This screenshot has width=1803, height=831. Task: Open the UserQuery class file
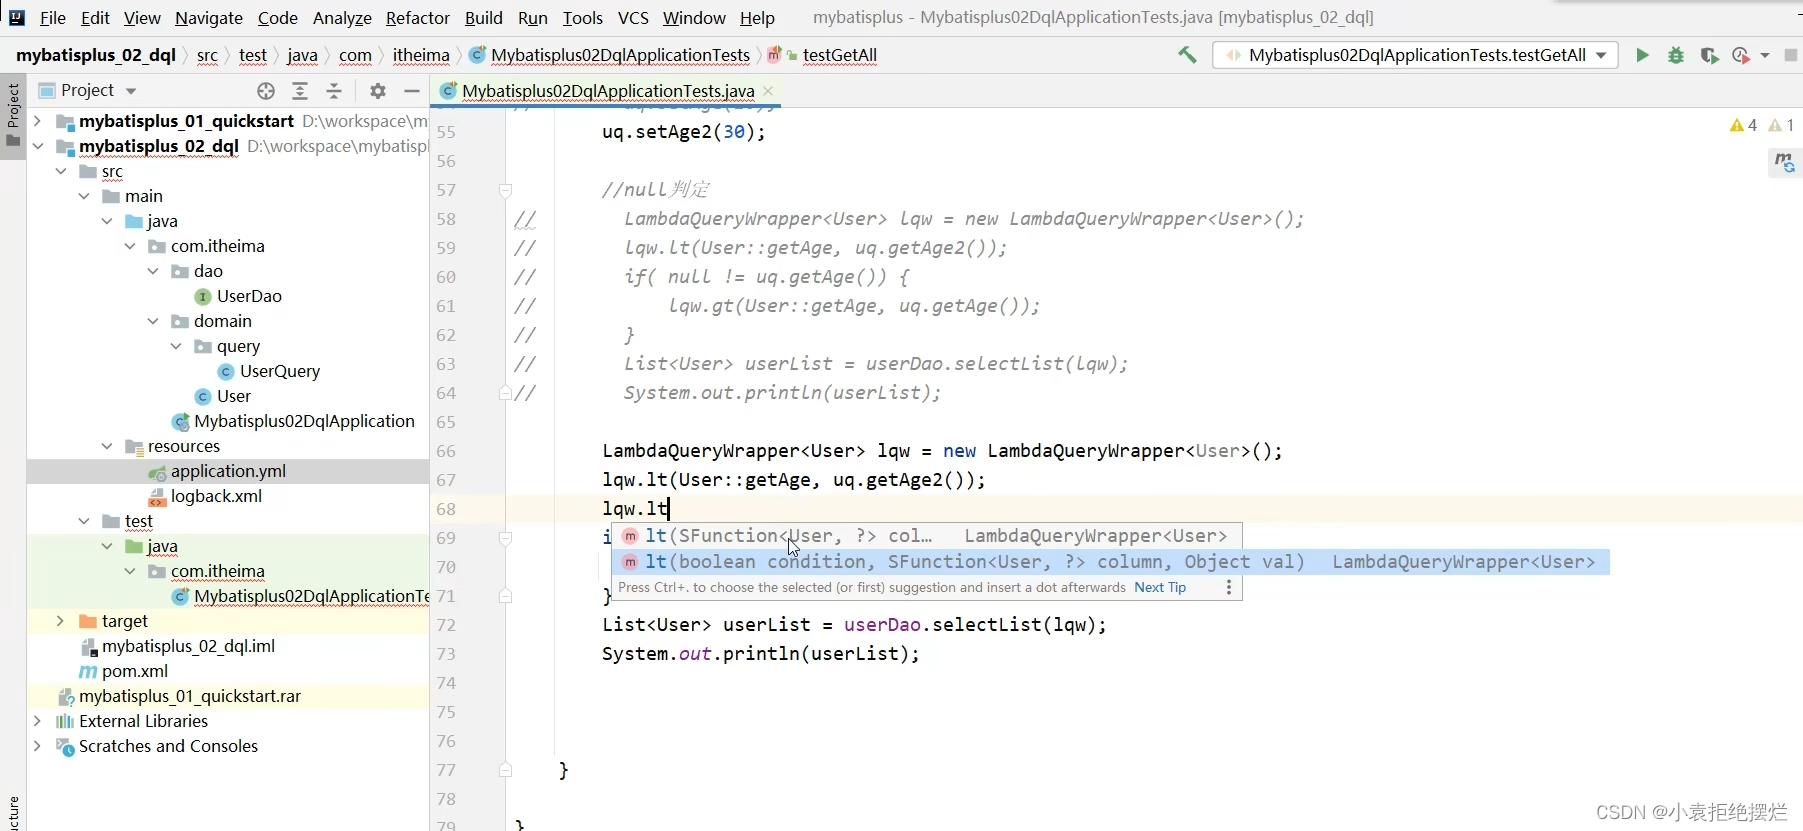[x=280, y=371]
